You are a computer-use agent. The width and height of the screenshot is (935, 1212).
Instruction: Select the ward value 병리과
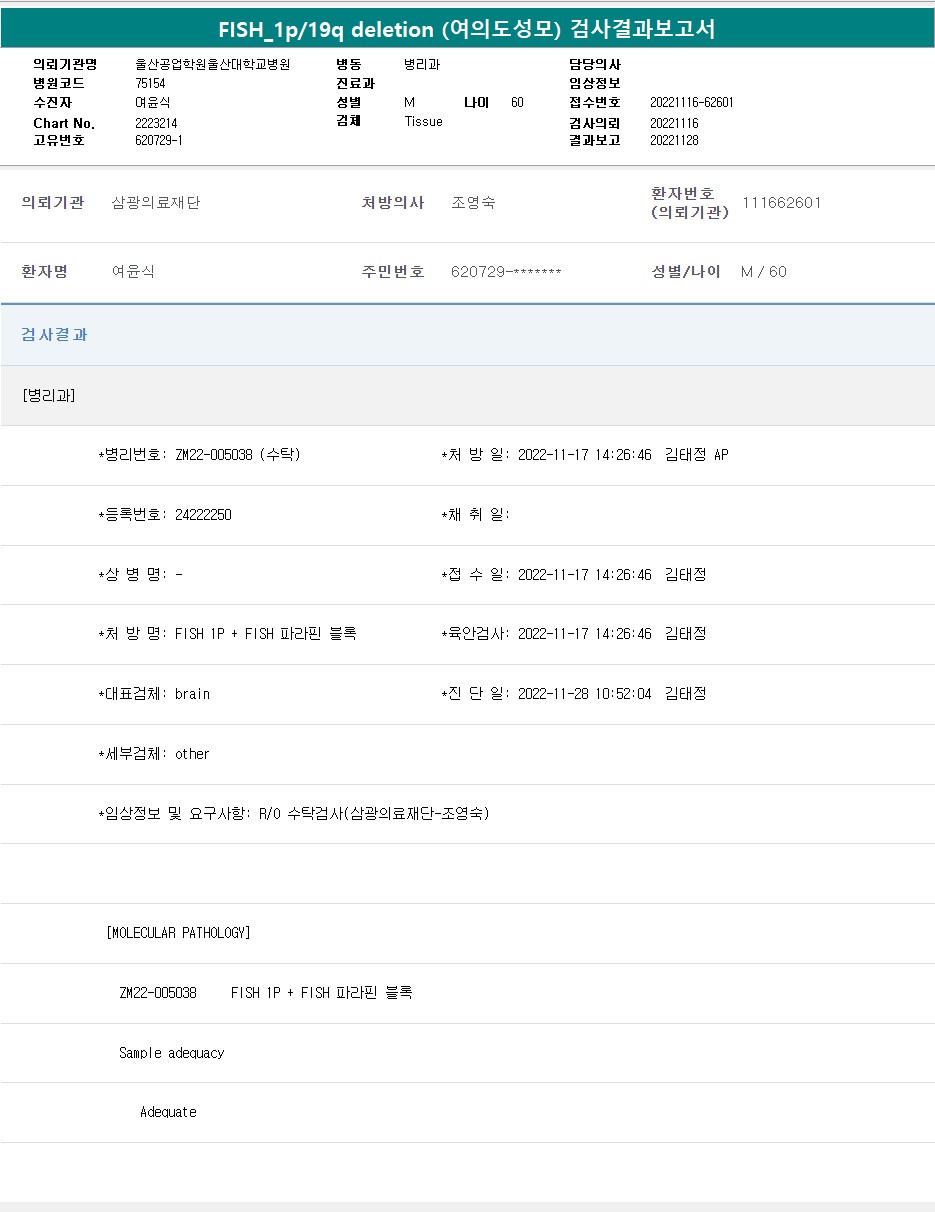pos(422,64)
